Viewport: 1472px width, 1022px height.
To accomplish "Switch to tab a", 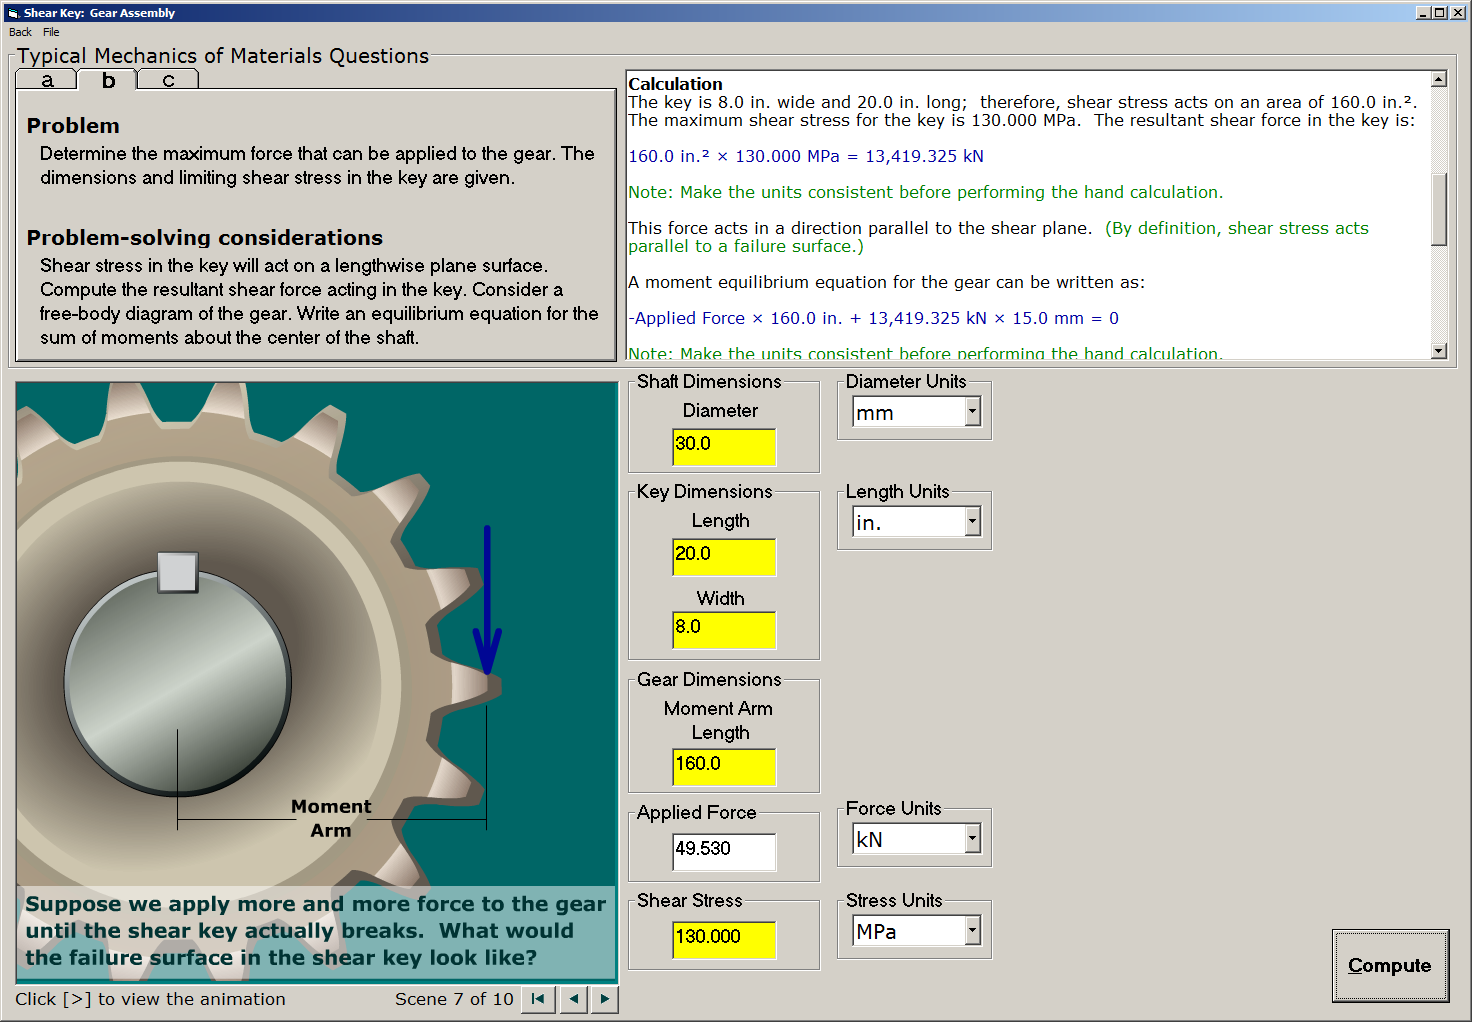I will pos(46,80).
